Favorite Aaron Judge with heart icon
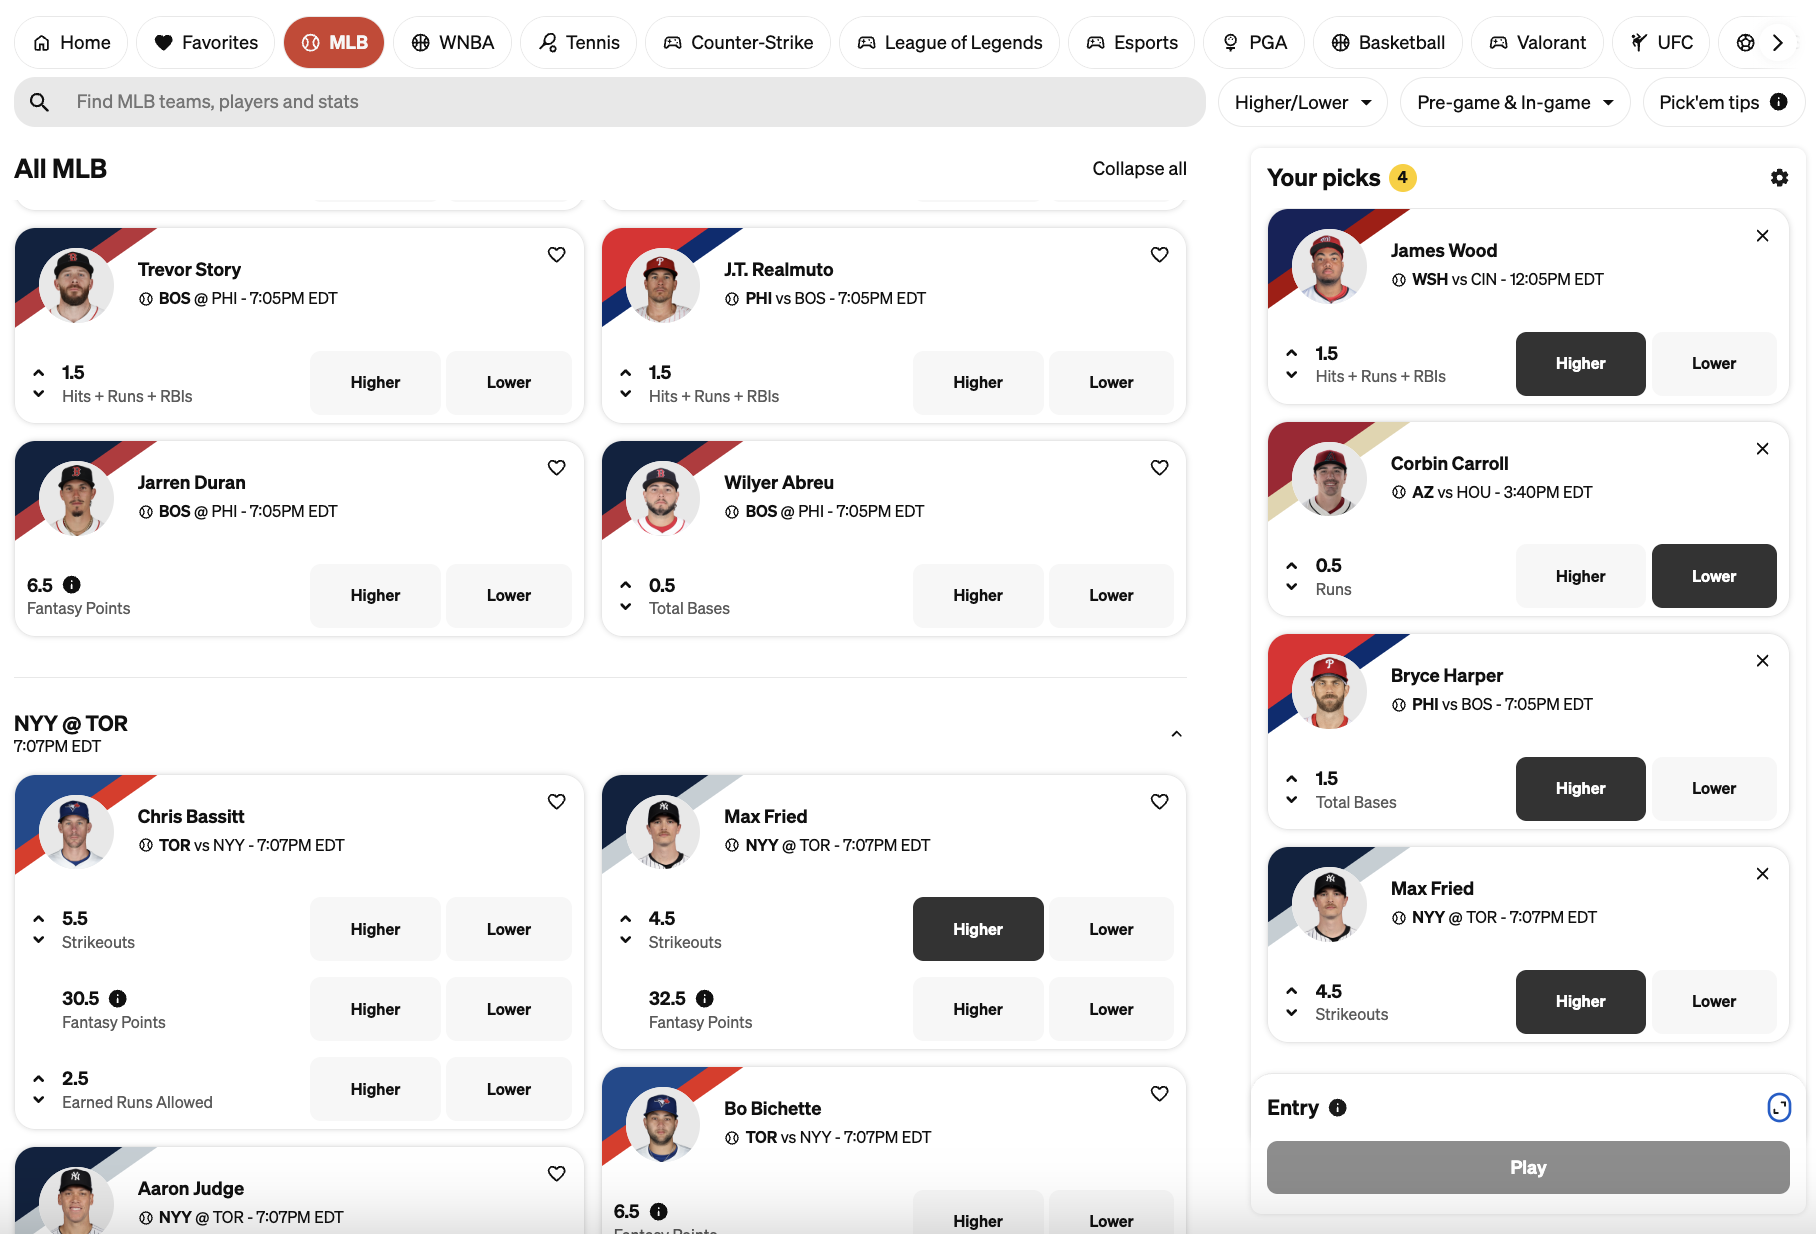 557,1174
